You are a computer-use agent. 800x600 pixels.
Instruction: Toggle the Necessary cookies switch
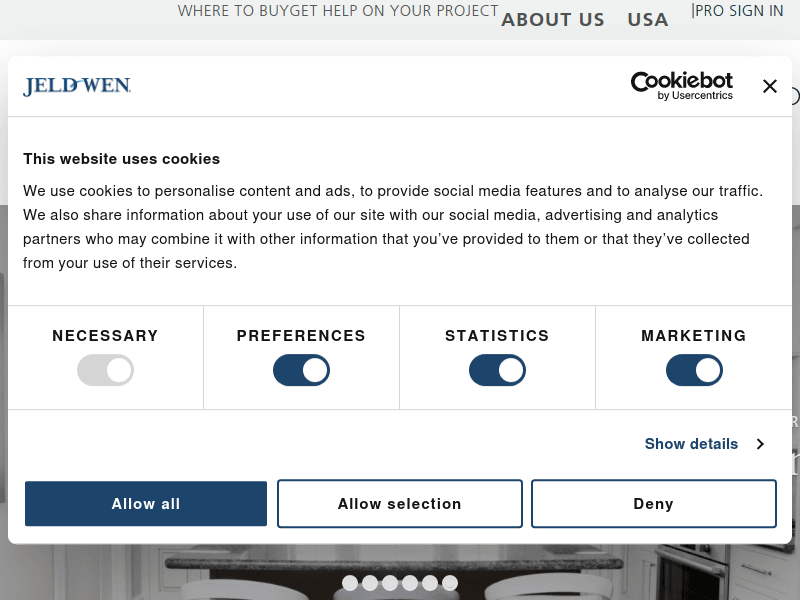click(x=105, y=370)
